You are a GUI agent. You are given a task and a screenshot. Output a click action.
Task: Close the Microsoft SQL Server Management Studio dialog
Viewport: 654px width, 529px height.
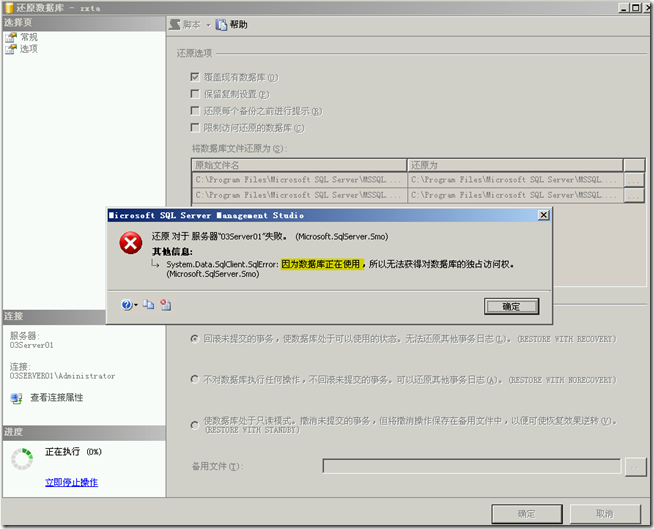click(x=543, y=215)
